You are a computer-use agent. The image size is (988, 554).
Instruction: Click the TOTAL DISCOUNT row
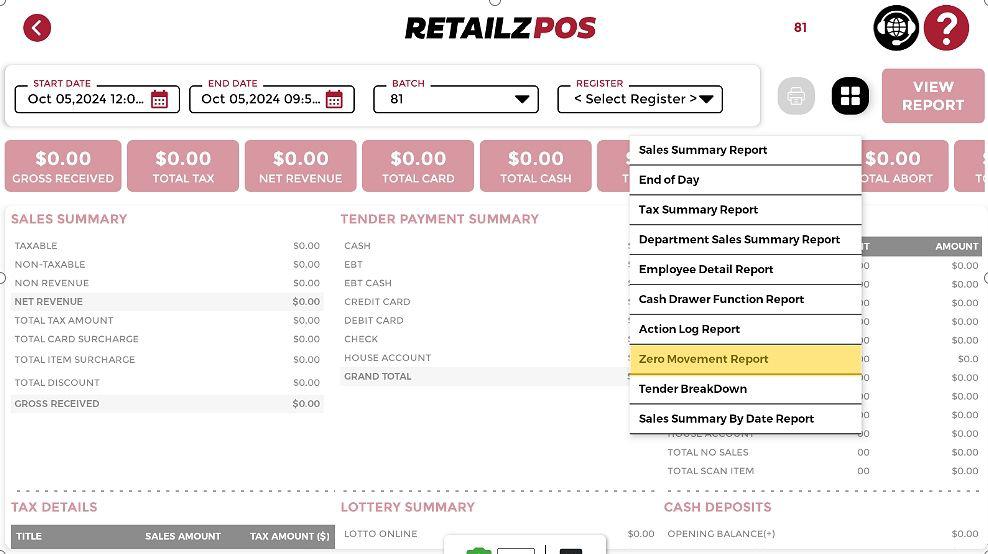[167, 383]
